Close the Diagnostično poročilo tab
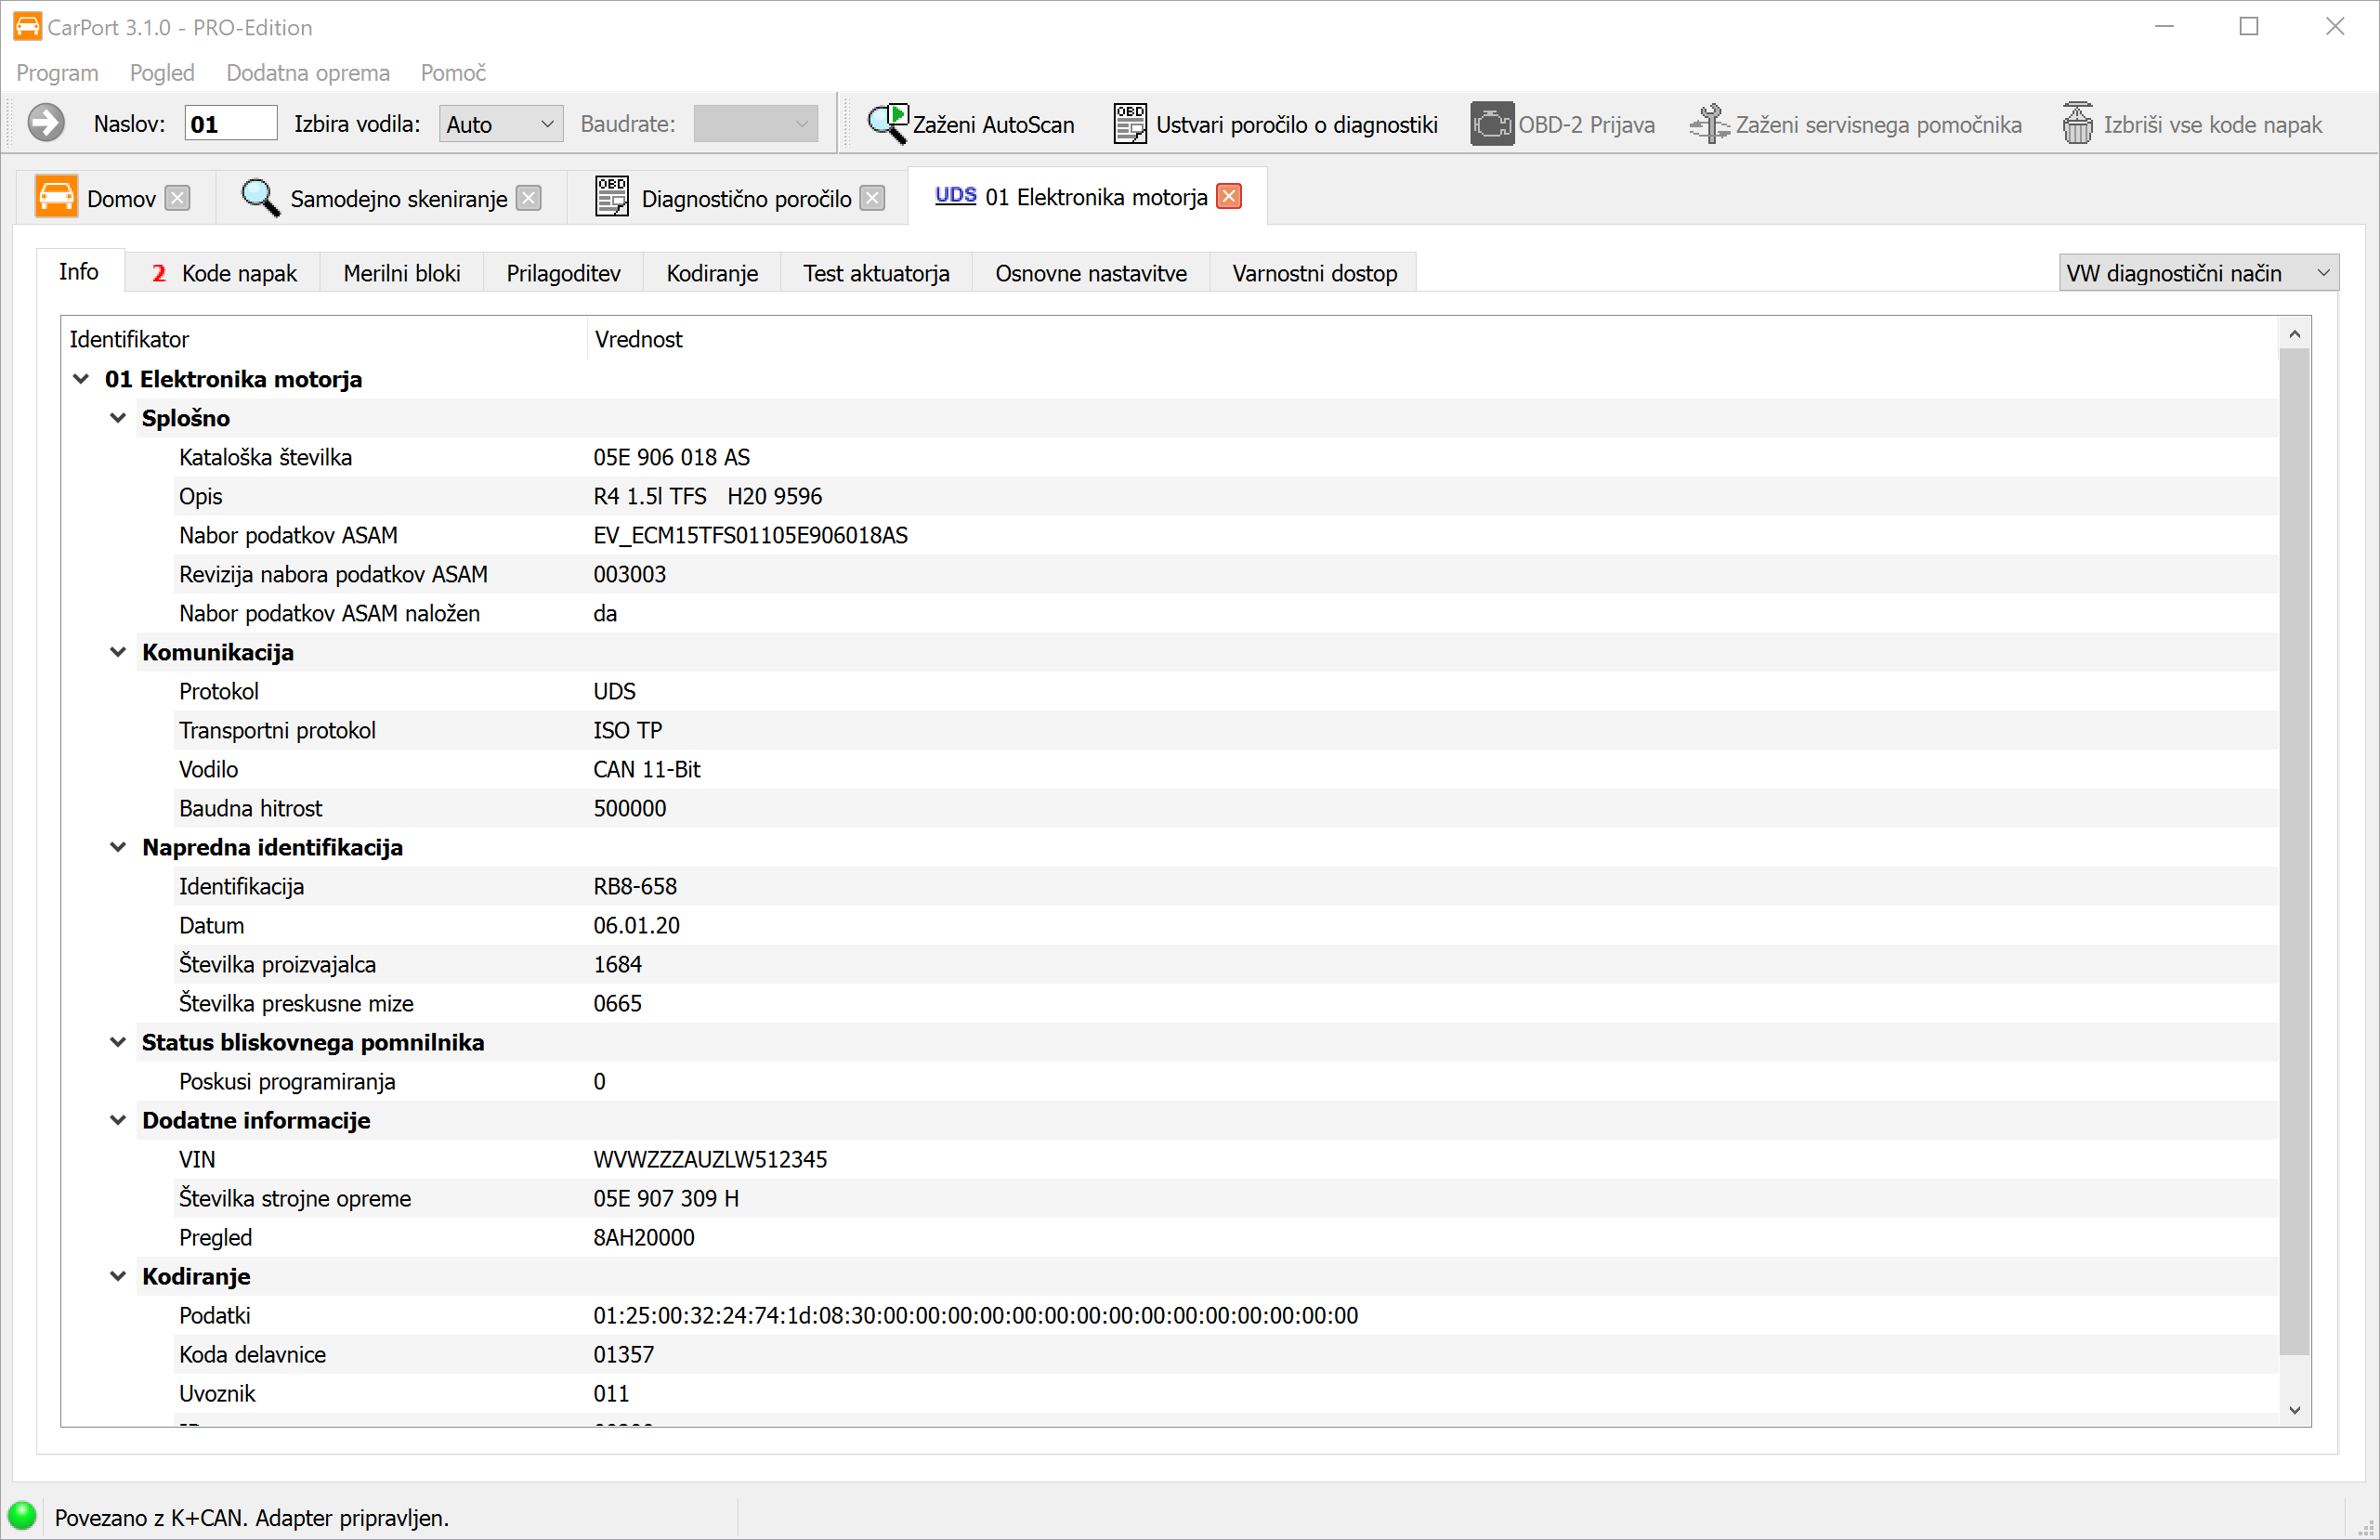The width and height of the screenshot is (2380, 1540). coord(873,198)
